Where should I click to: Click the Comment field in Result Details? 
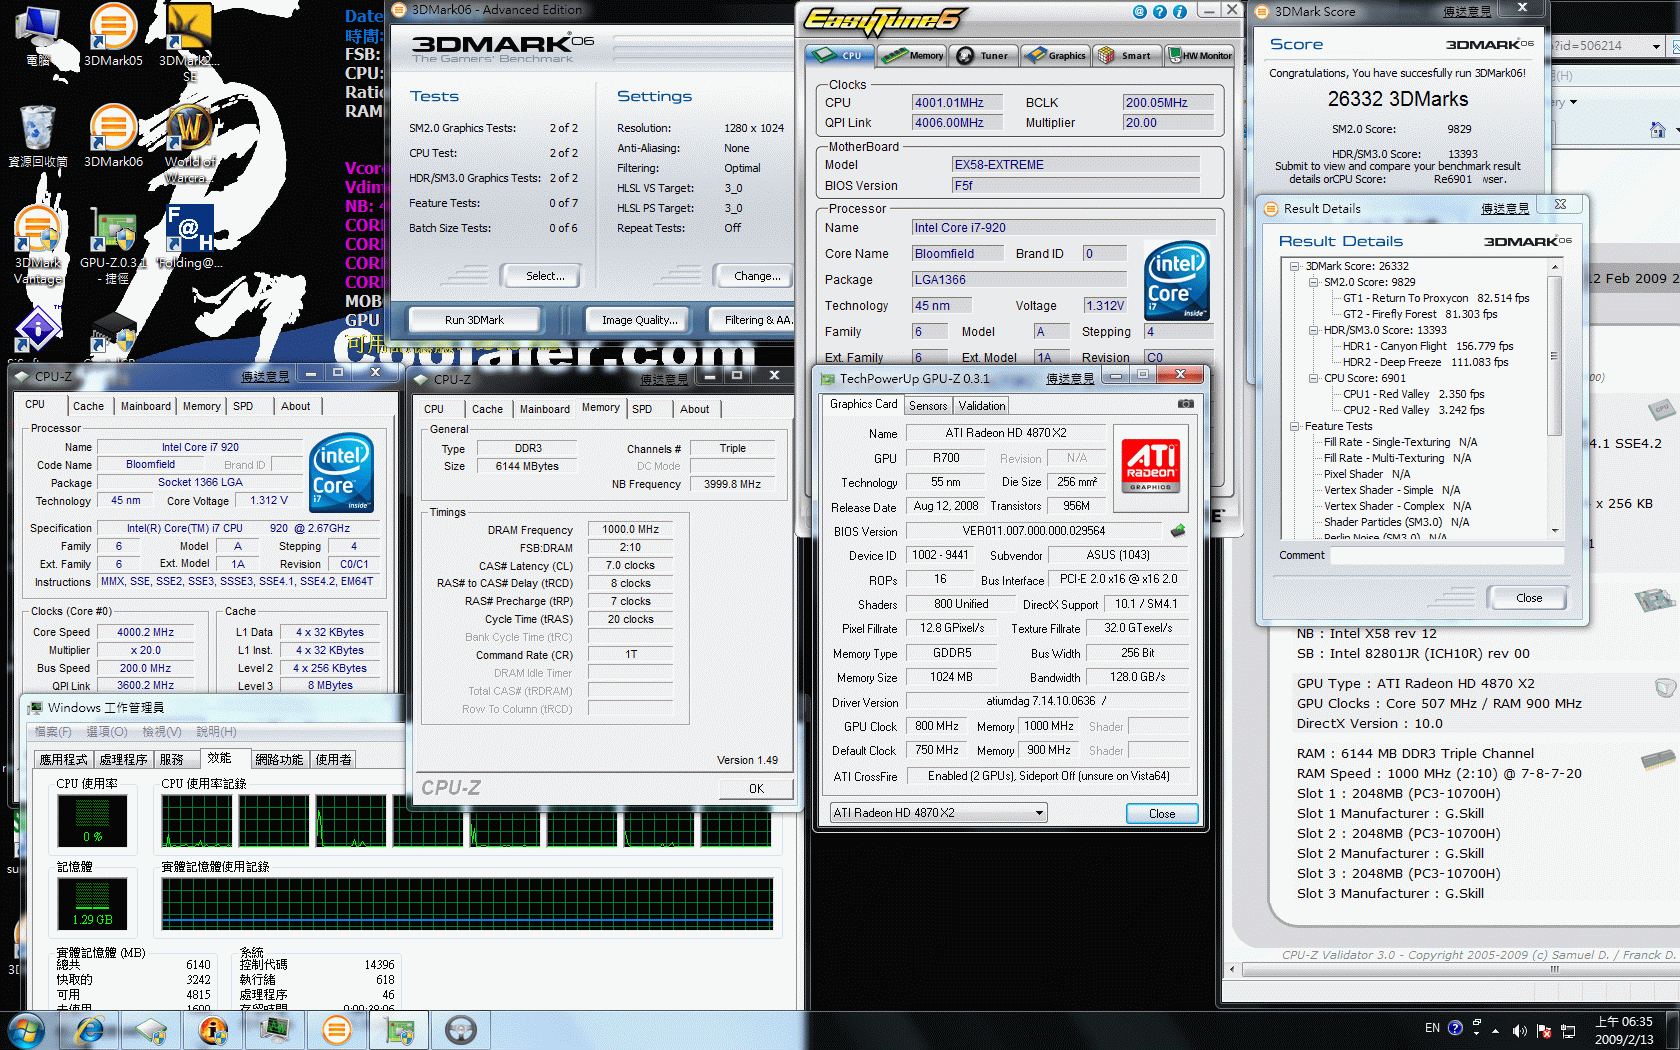pyautogui.click(x=1446, y=555)
